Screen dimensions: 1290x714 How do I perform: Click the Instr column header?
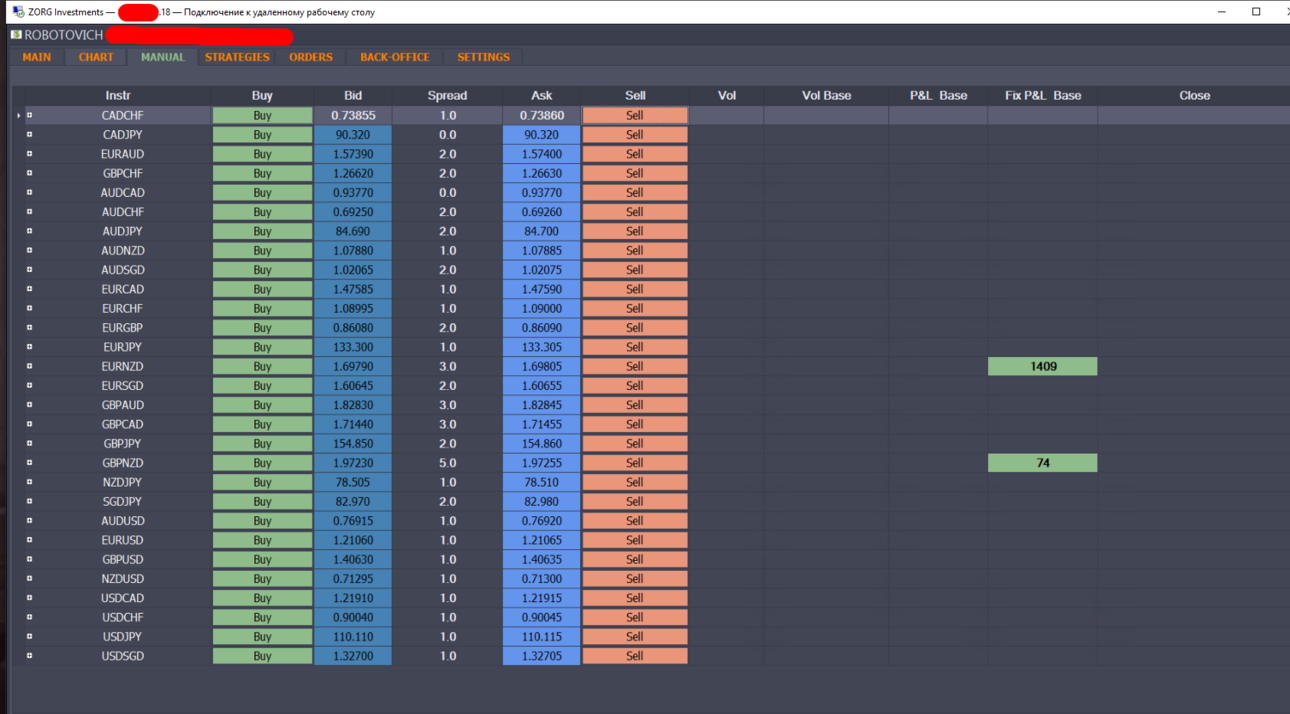tap(118, 95)
